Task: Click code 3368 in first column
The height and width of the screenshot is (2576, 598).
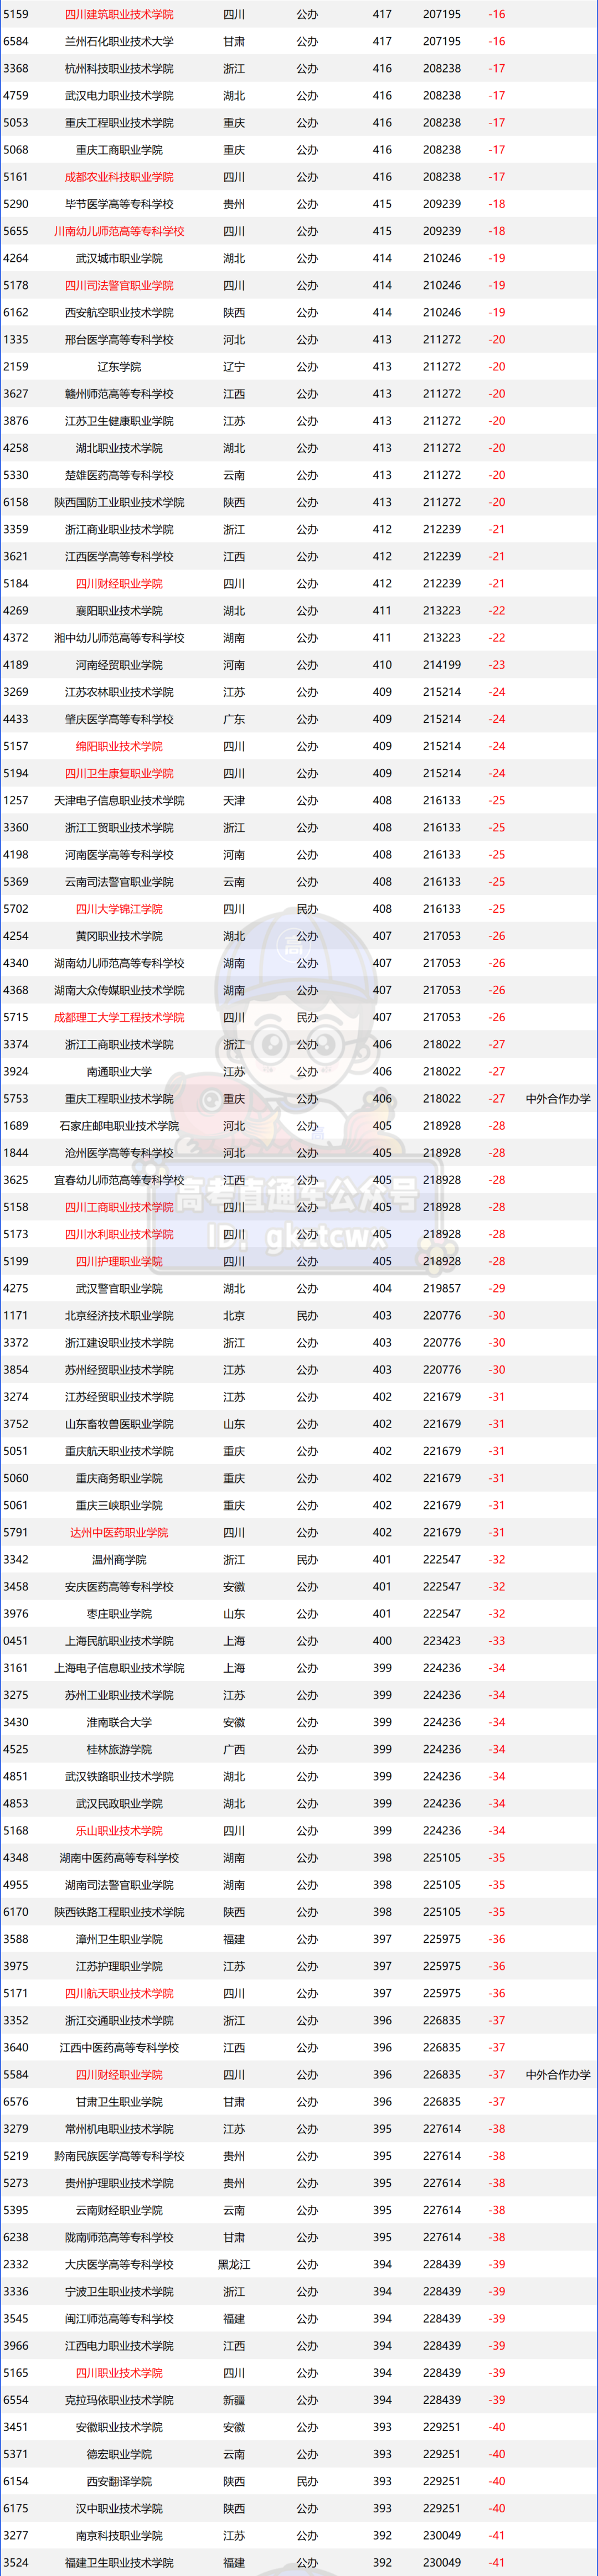Action: (16, 69)
